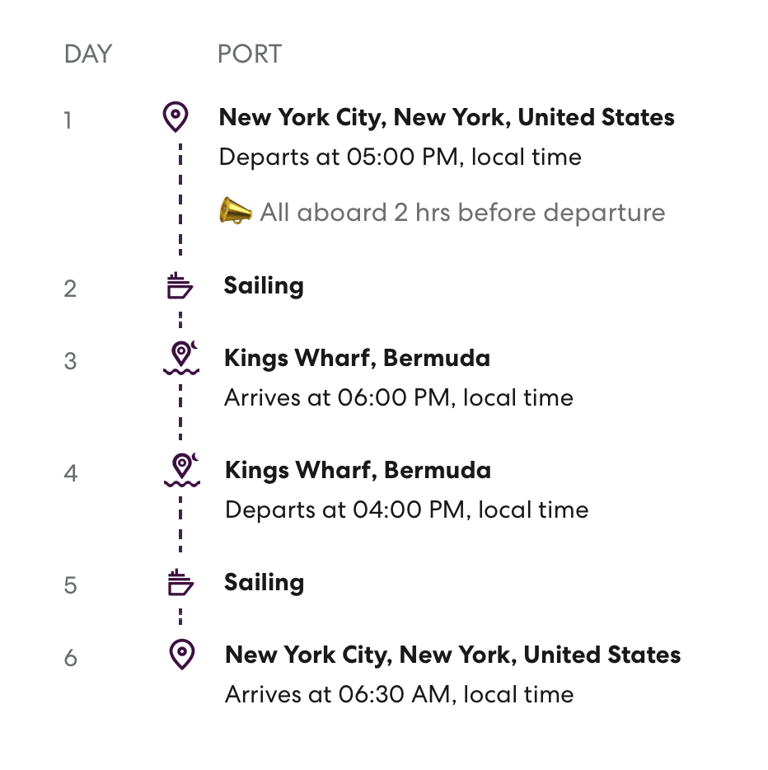768x770 pixels.
Task: Select Day 3 Kings Wharf, Bermuda heading
Action: pos(357,358)
